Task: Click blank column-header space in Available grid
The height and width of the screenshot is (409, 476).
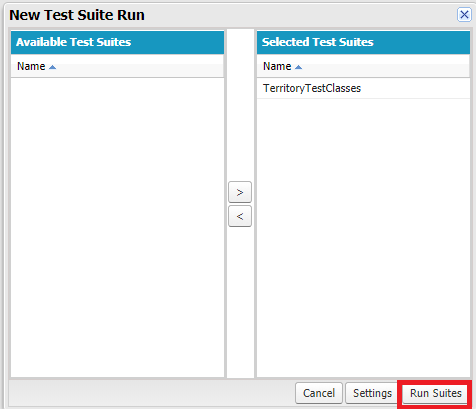Action: pos(140,66)
